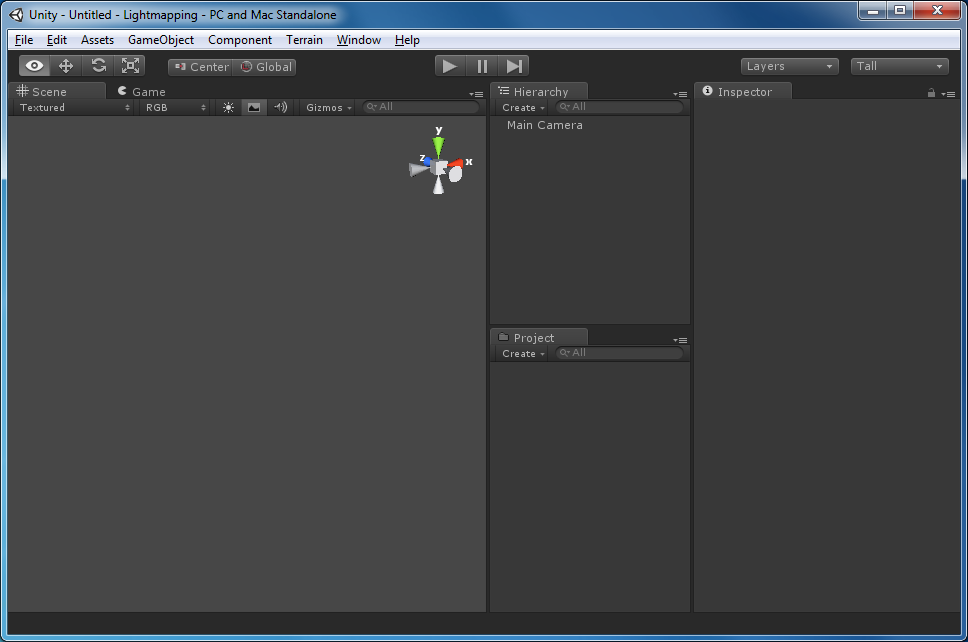The height and width of the screenshot is (642, 968).
Task: Click the Hierarchy search field
Action: tap(619, 107)
